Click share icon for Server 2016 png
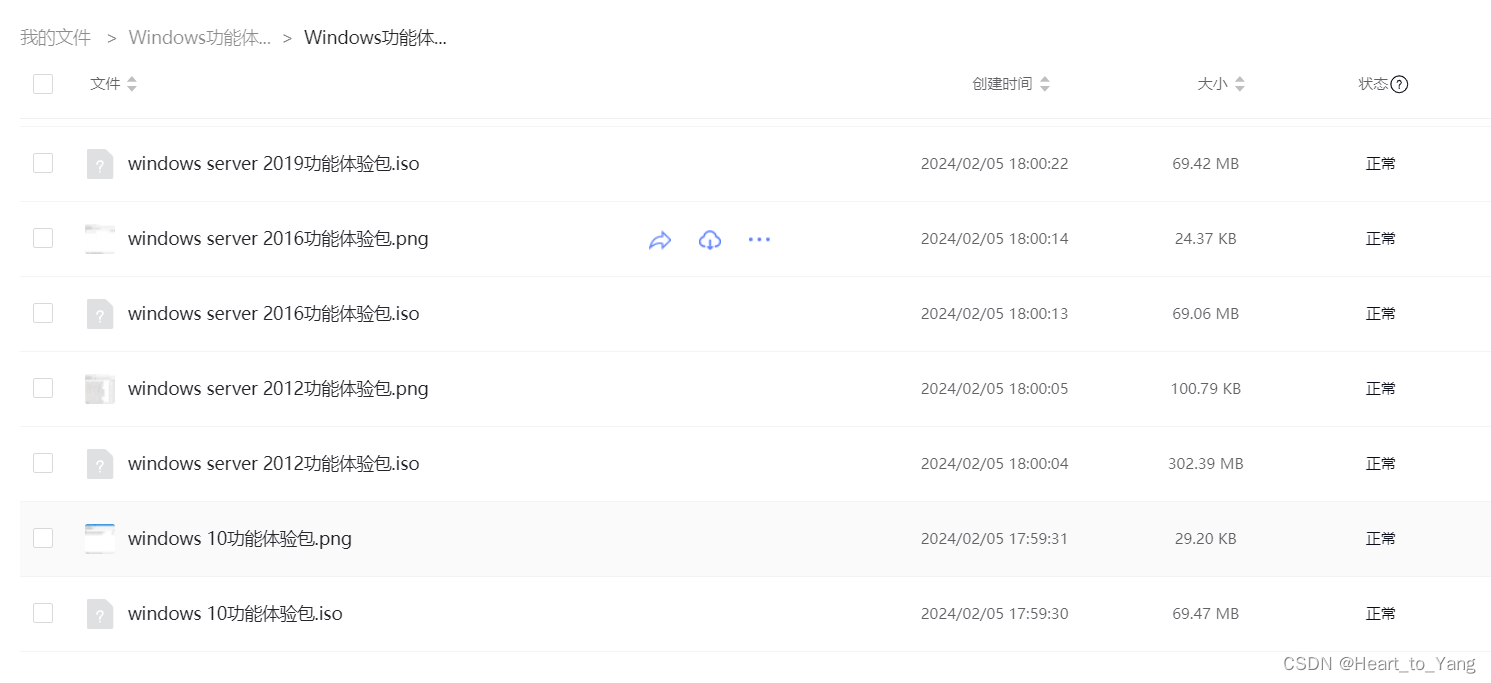This screenshot has height=683, width=1491. coord(660,240)
